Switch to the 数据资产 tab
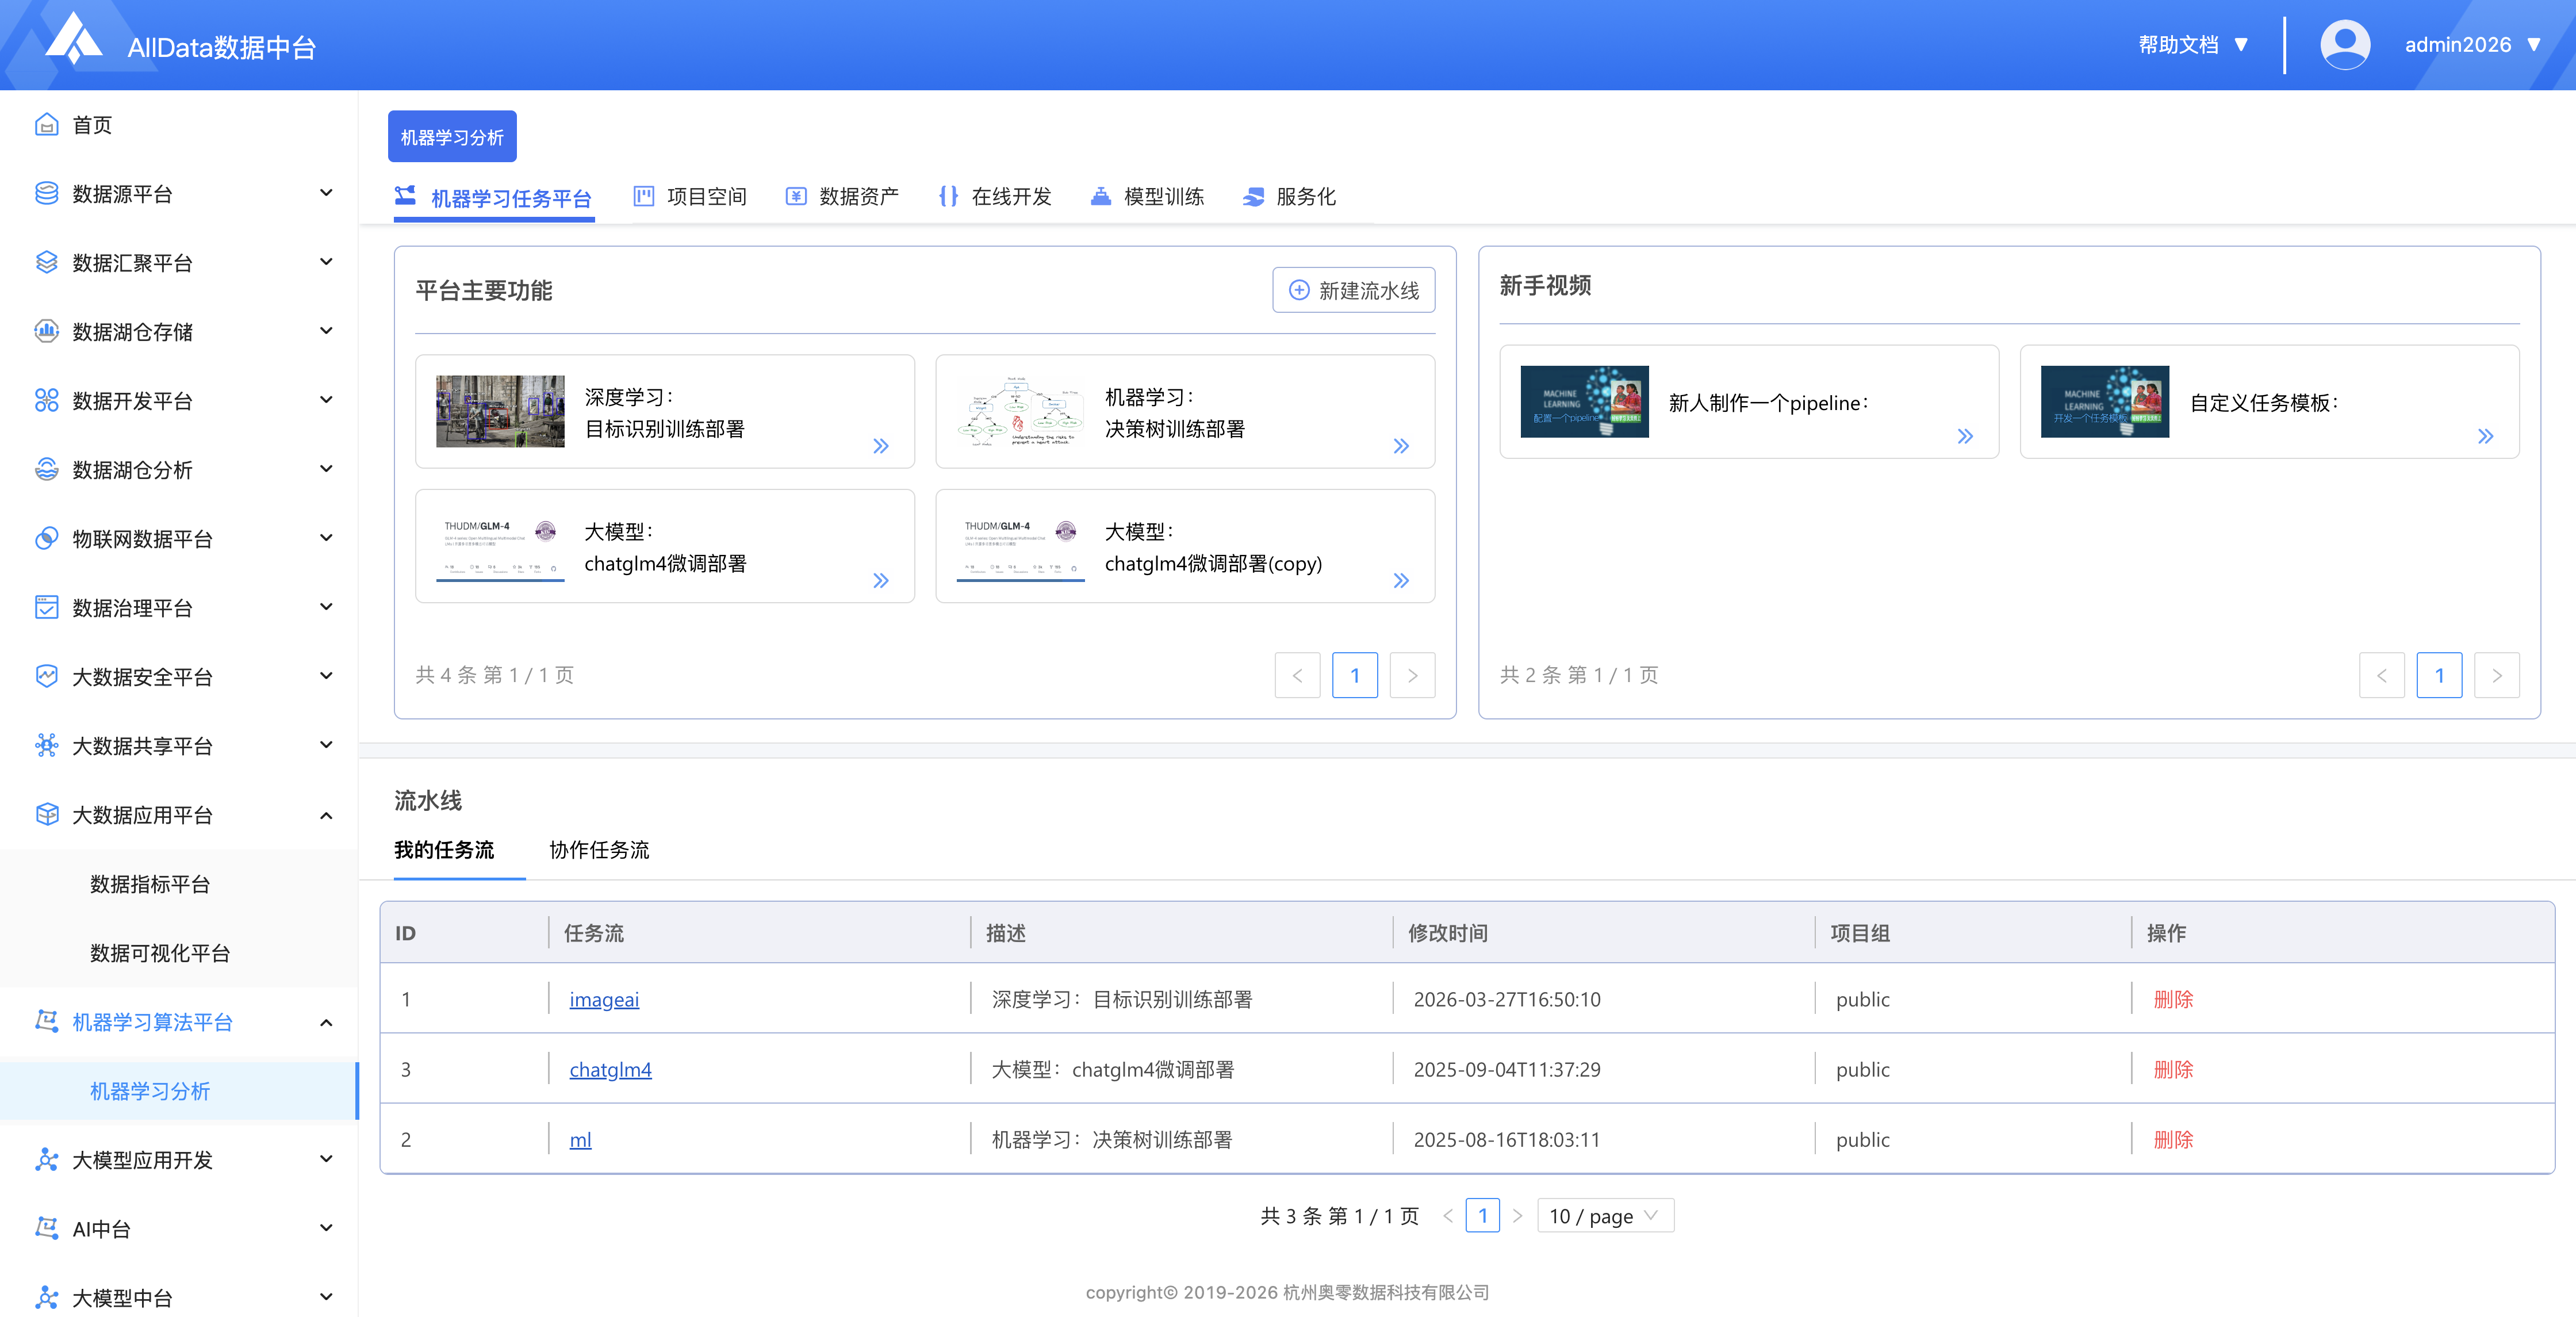Viewport: 2576px width, 1317px height. 842,196
